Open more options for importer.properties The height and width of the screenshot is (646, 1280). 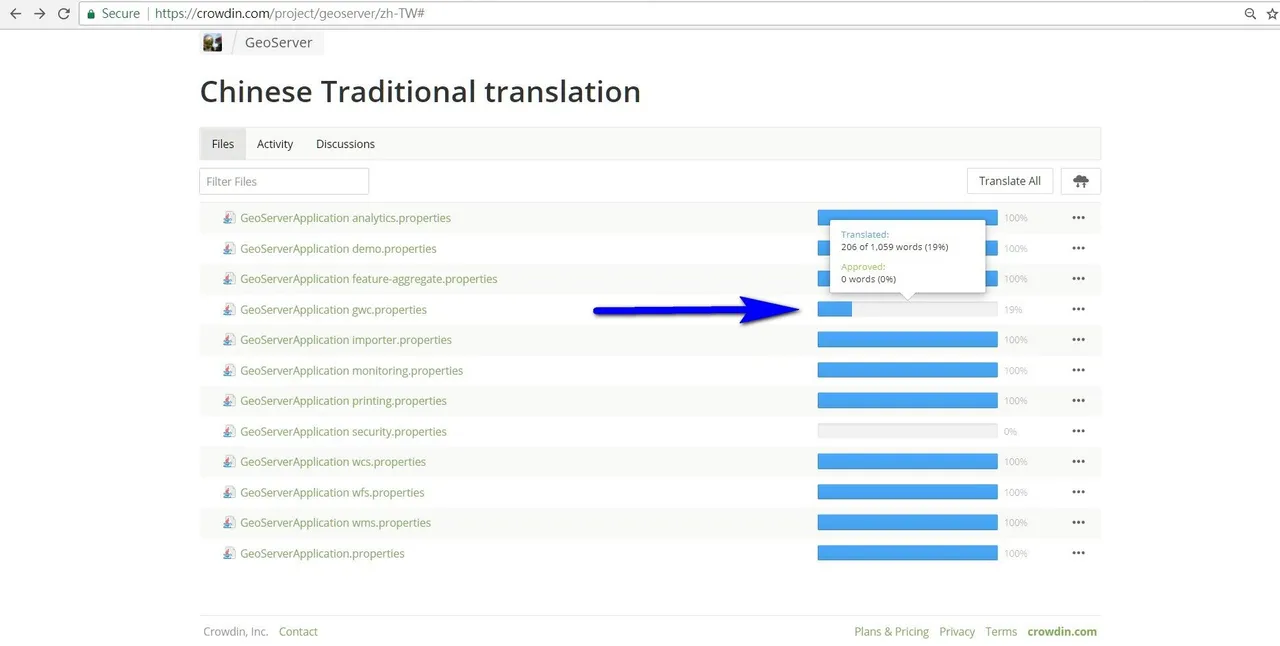pyautogui.click(x=1078, y=340)
